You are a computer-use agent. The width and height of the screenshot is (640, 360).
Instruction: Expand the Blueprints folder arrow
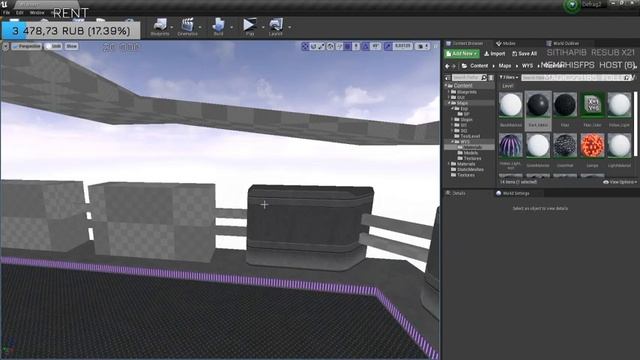pos(449,92)
